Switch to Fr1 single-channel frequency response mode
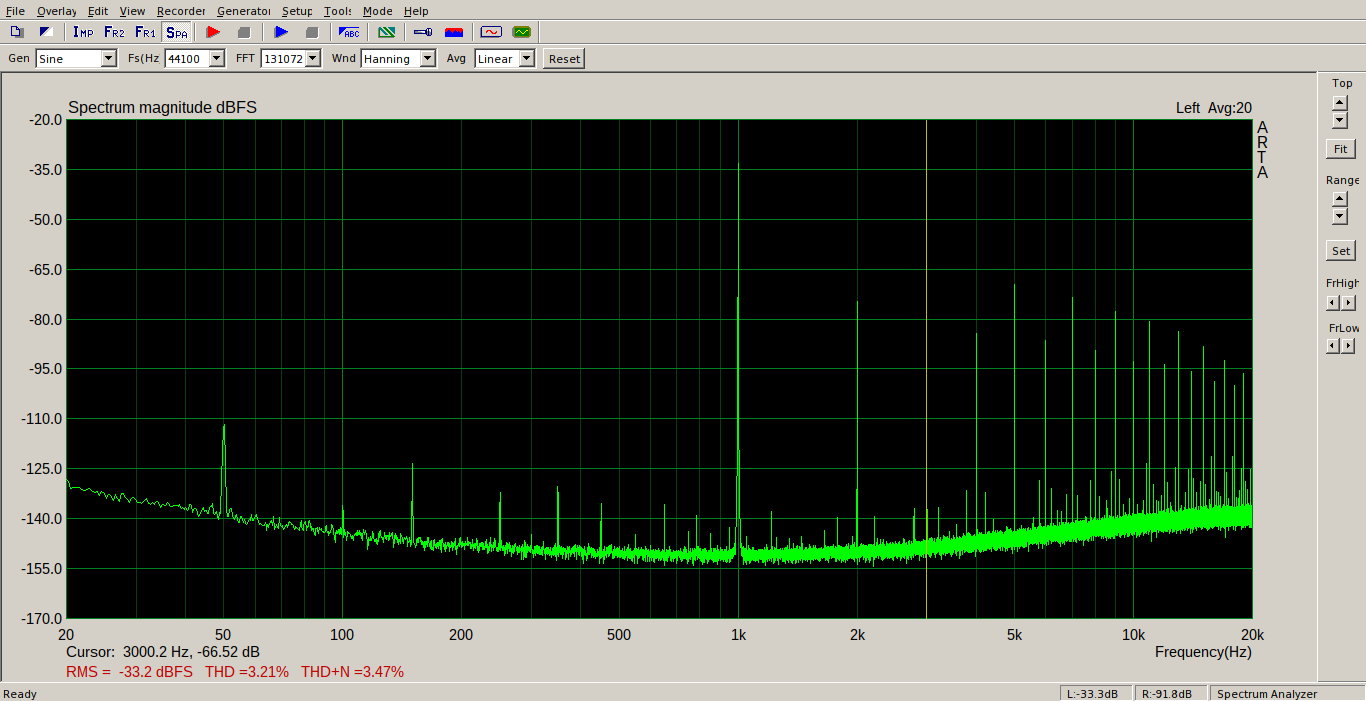This screenshot has width=1366, height=701. tap(145, 32)
